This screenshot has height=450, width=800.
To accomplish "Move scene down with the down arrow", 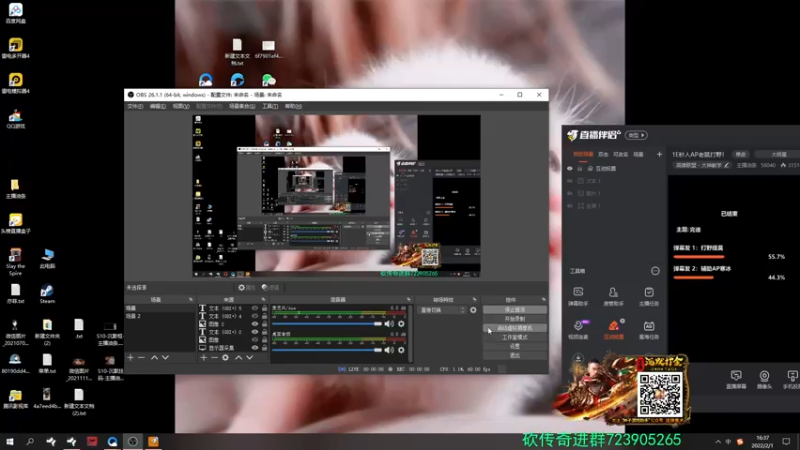I will point(165,358).
